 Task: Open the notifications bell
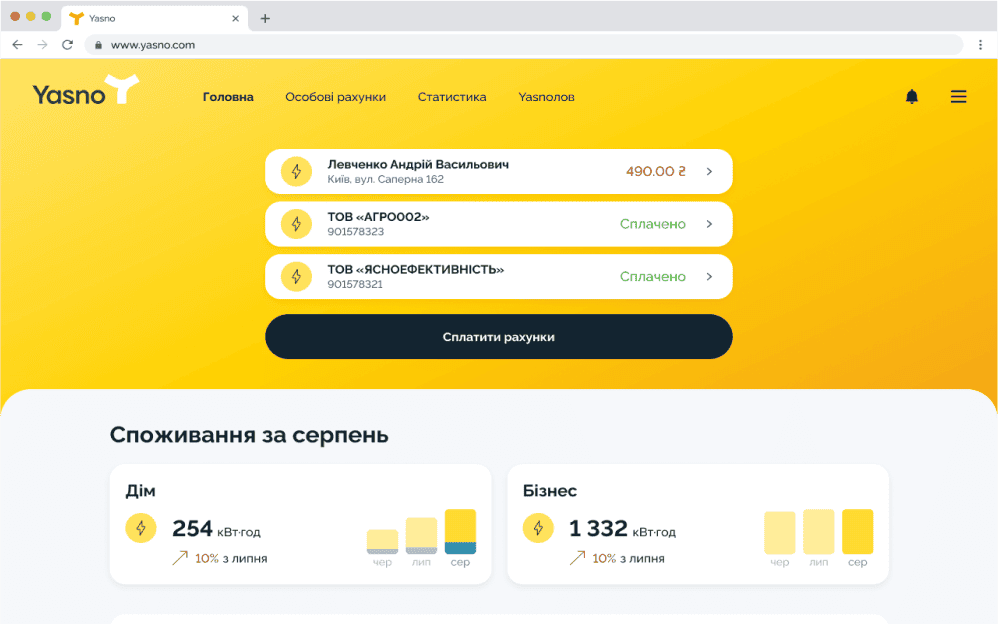(911, 97)
